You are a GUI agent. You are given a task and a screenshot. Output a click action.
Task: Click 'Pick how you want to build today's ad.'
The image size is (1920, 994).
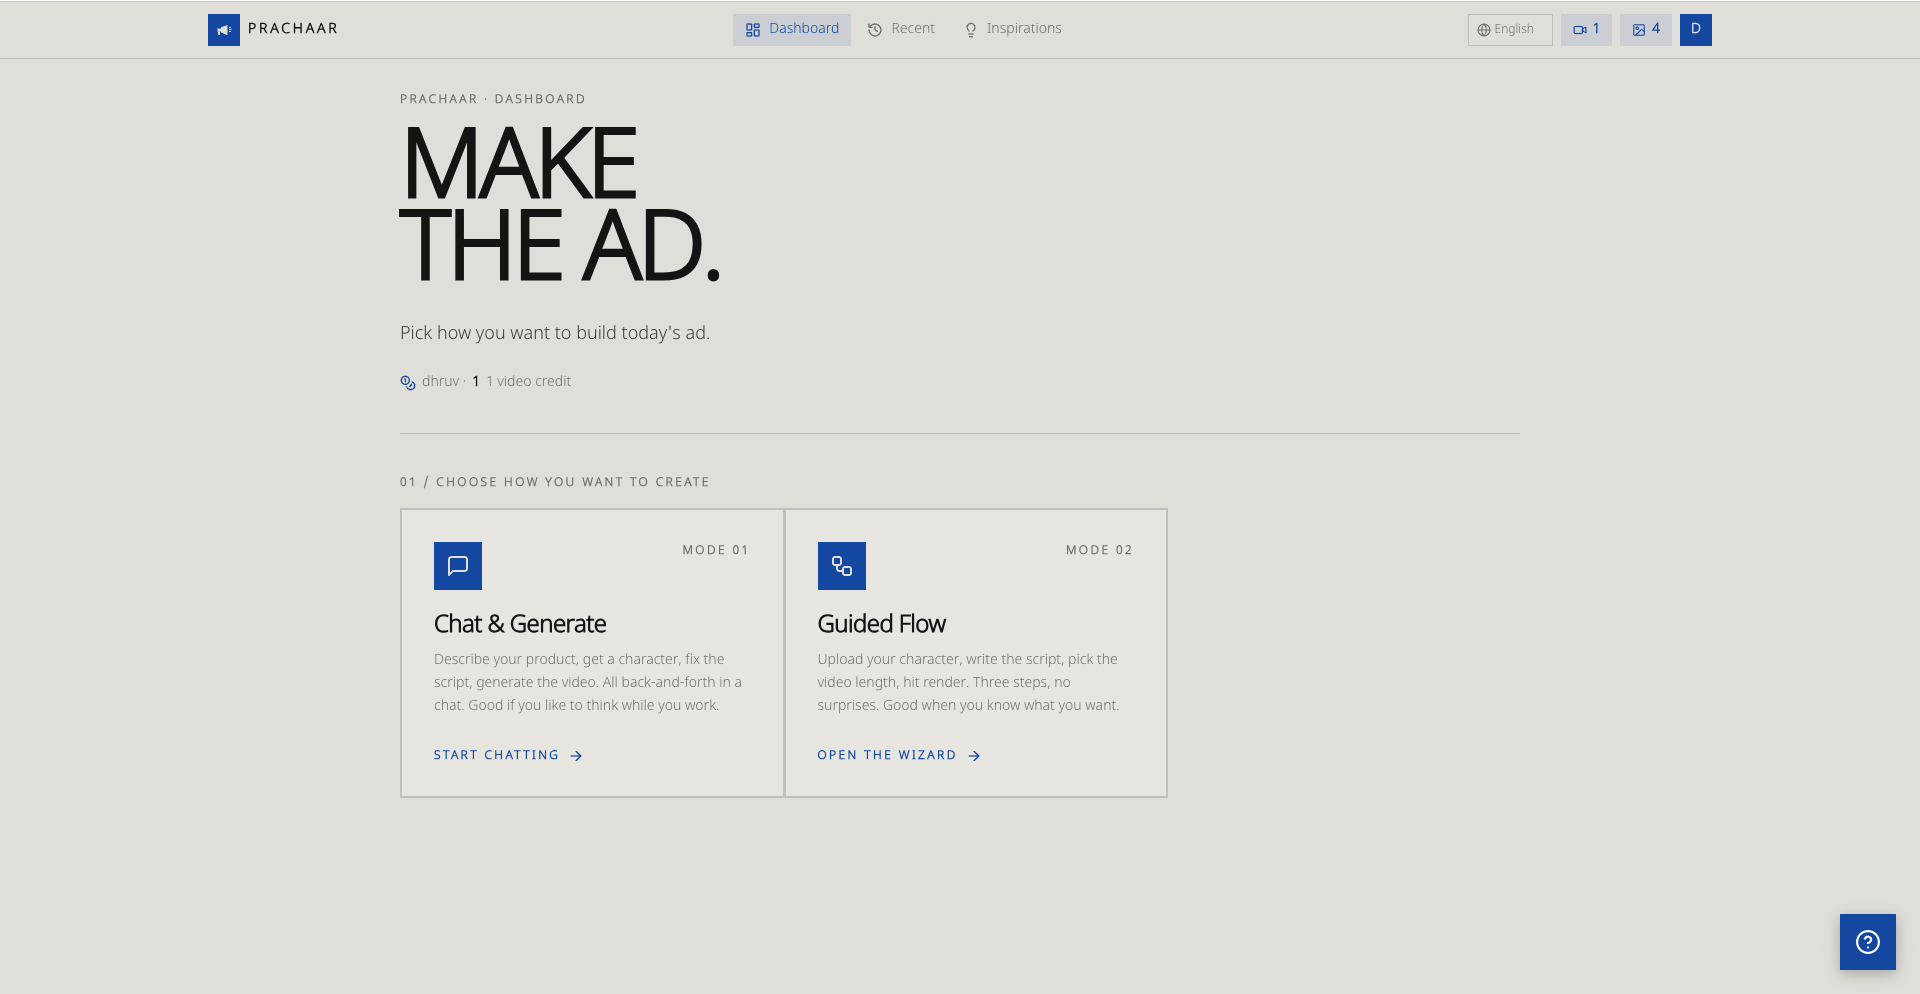tap(555, 333)
